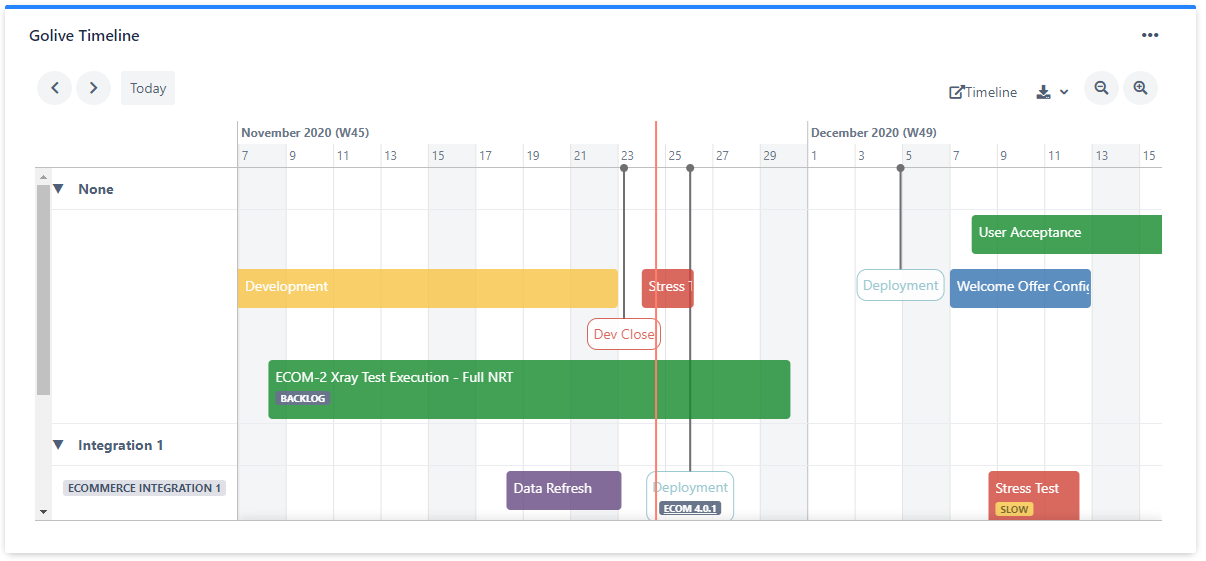Go to next timeline period
The width and height of the screenshot is (1206, 561).
click(x=93, y=88)
